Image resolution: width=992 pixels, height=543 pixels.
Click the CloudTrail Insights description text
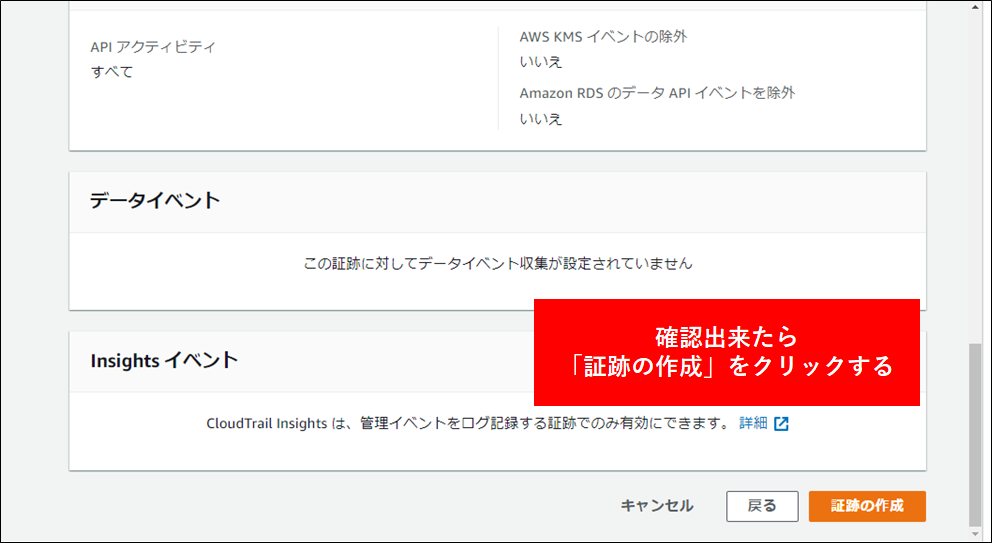click(x=465, y=423)
